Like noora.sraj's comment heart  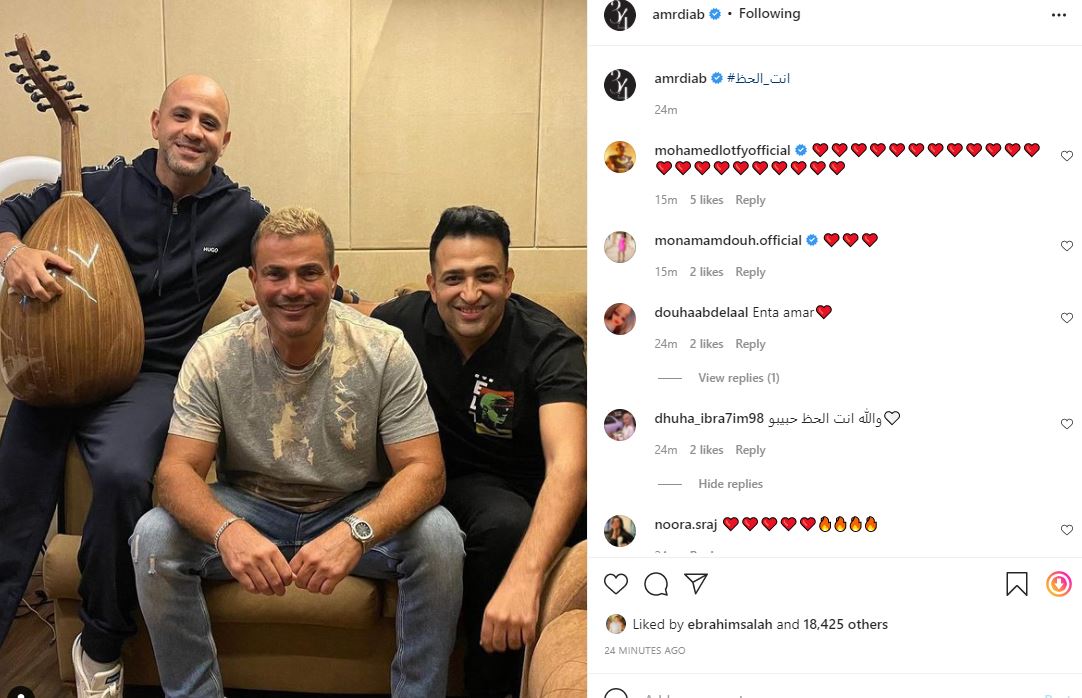(1067, 530)
